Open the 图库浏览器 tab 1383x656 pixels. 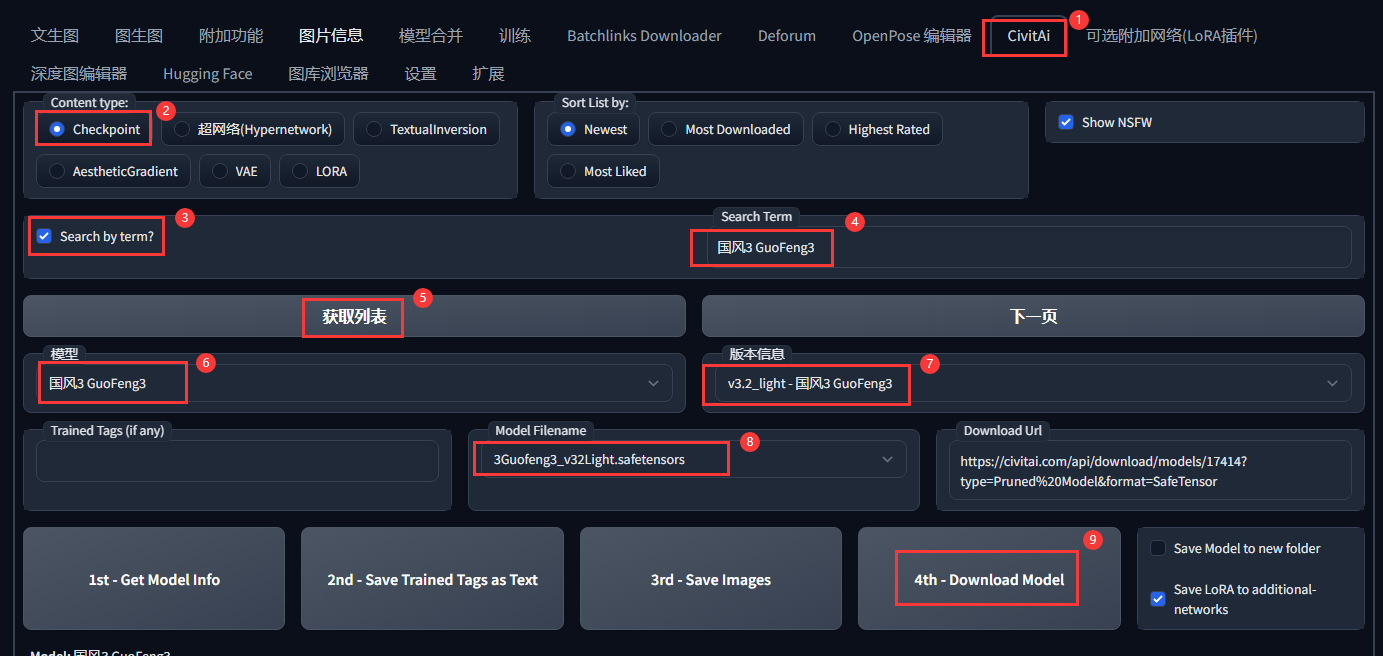point(328,74)
